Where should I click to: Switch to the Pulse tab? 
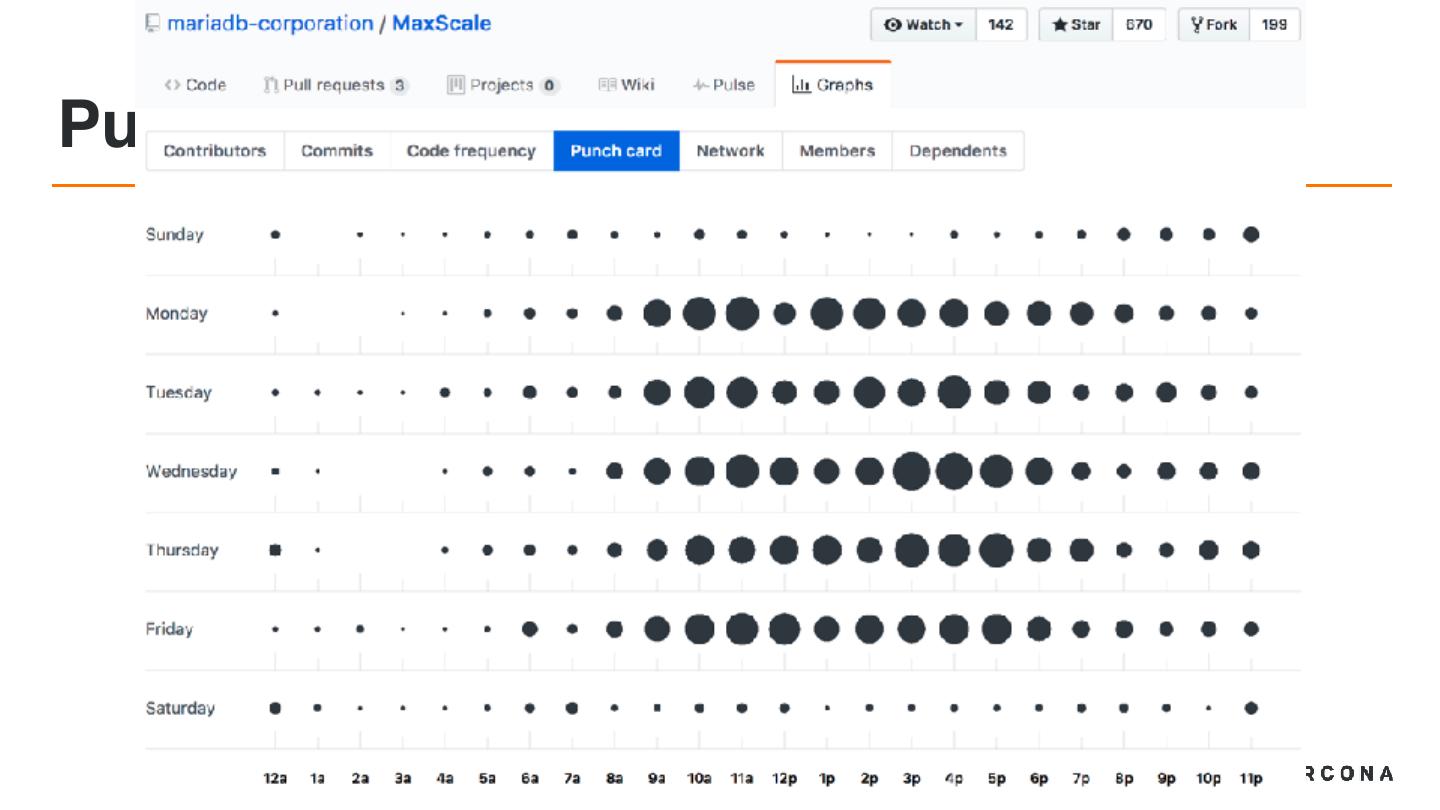[x=723, y=85]
